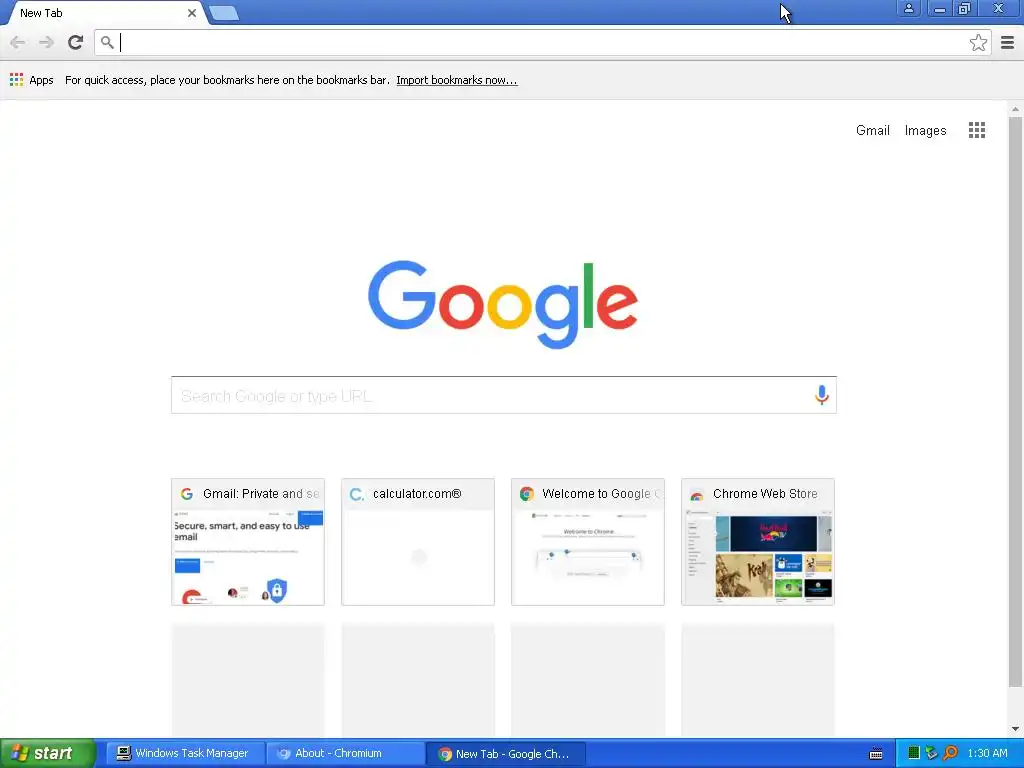Open the Apps shortcut in bookmarks bar

coord(31,80)
